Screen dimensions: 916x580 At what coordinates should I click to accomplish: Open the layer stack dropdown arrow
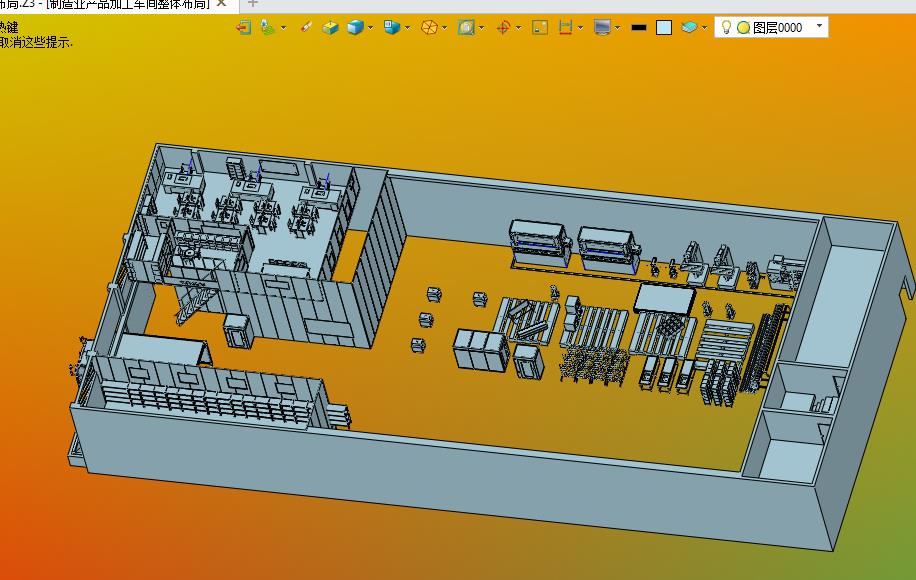pos(705,28)
